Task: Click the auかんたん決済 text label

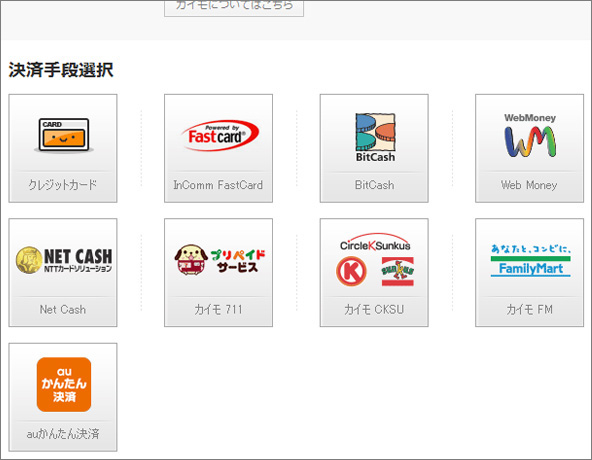Action: click(63, 434)
